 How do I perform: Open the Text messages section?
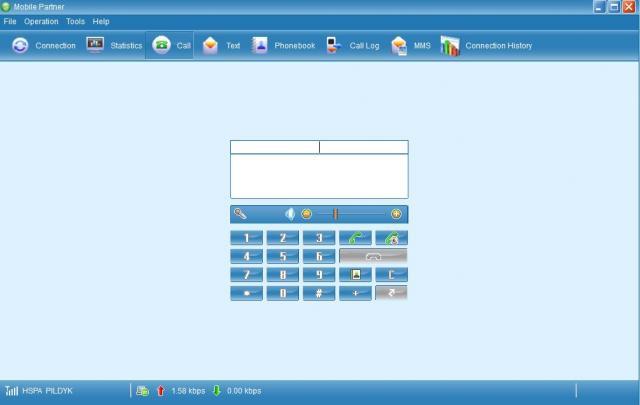coord(222,46)
